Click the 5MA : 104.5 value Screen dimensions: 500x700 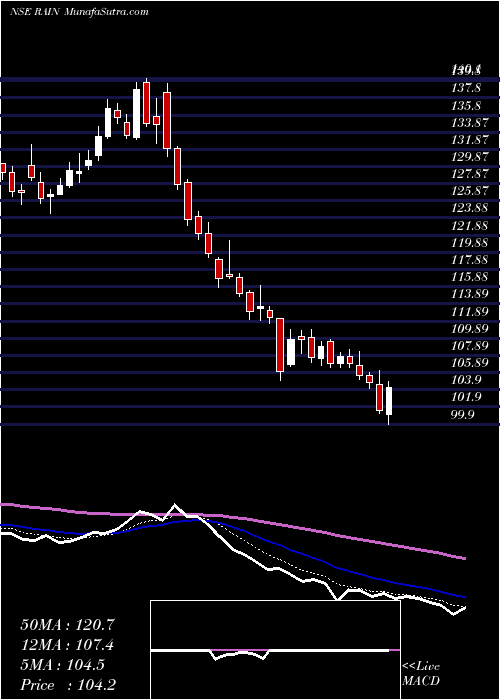(62, 665)
